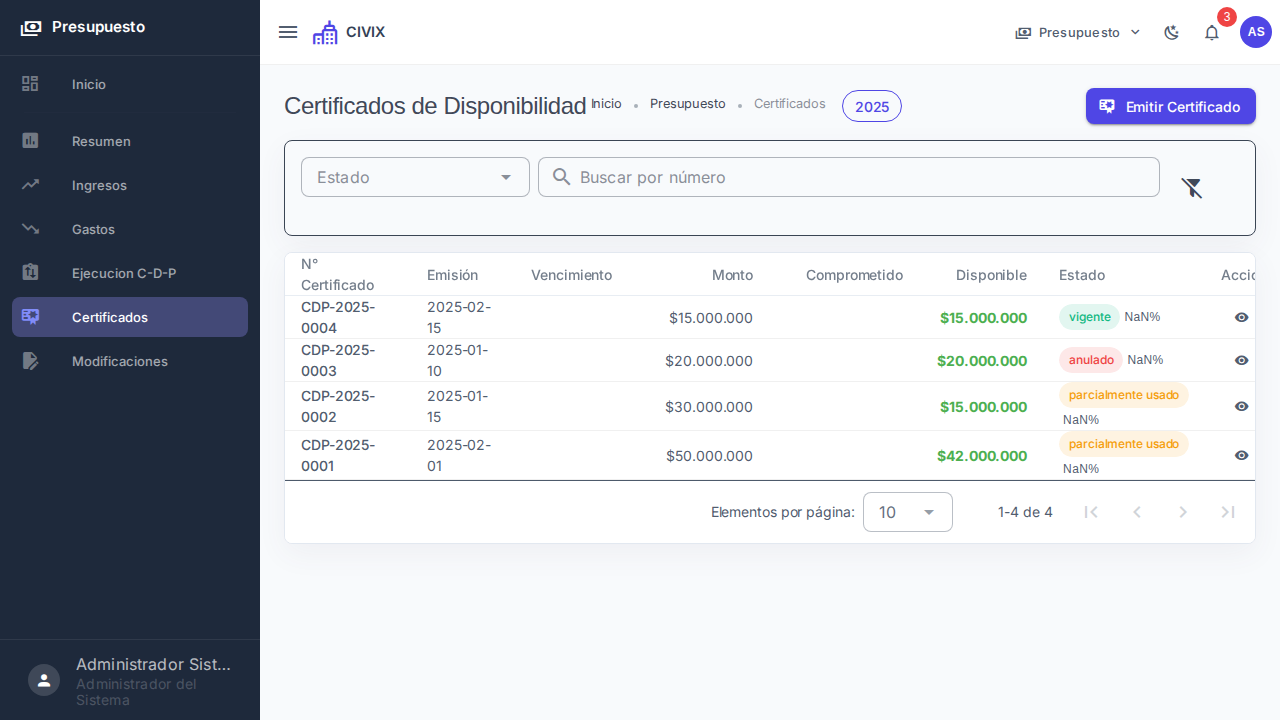
Task: Click the Certificados sidebar icon
Action: pyautogui.click(x=30, y=317)
